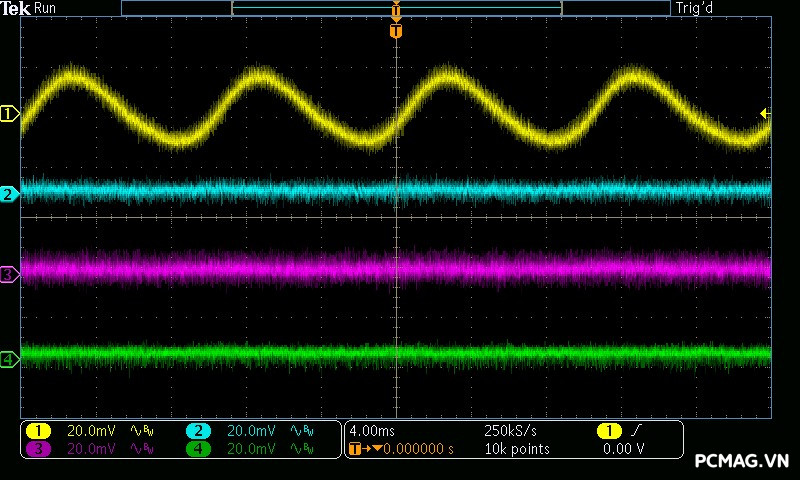The height and width of the screenshot is (480, 800).
Task: Click the 250kS/s sample rate readout
Action: [x=510, y=431]
